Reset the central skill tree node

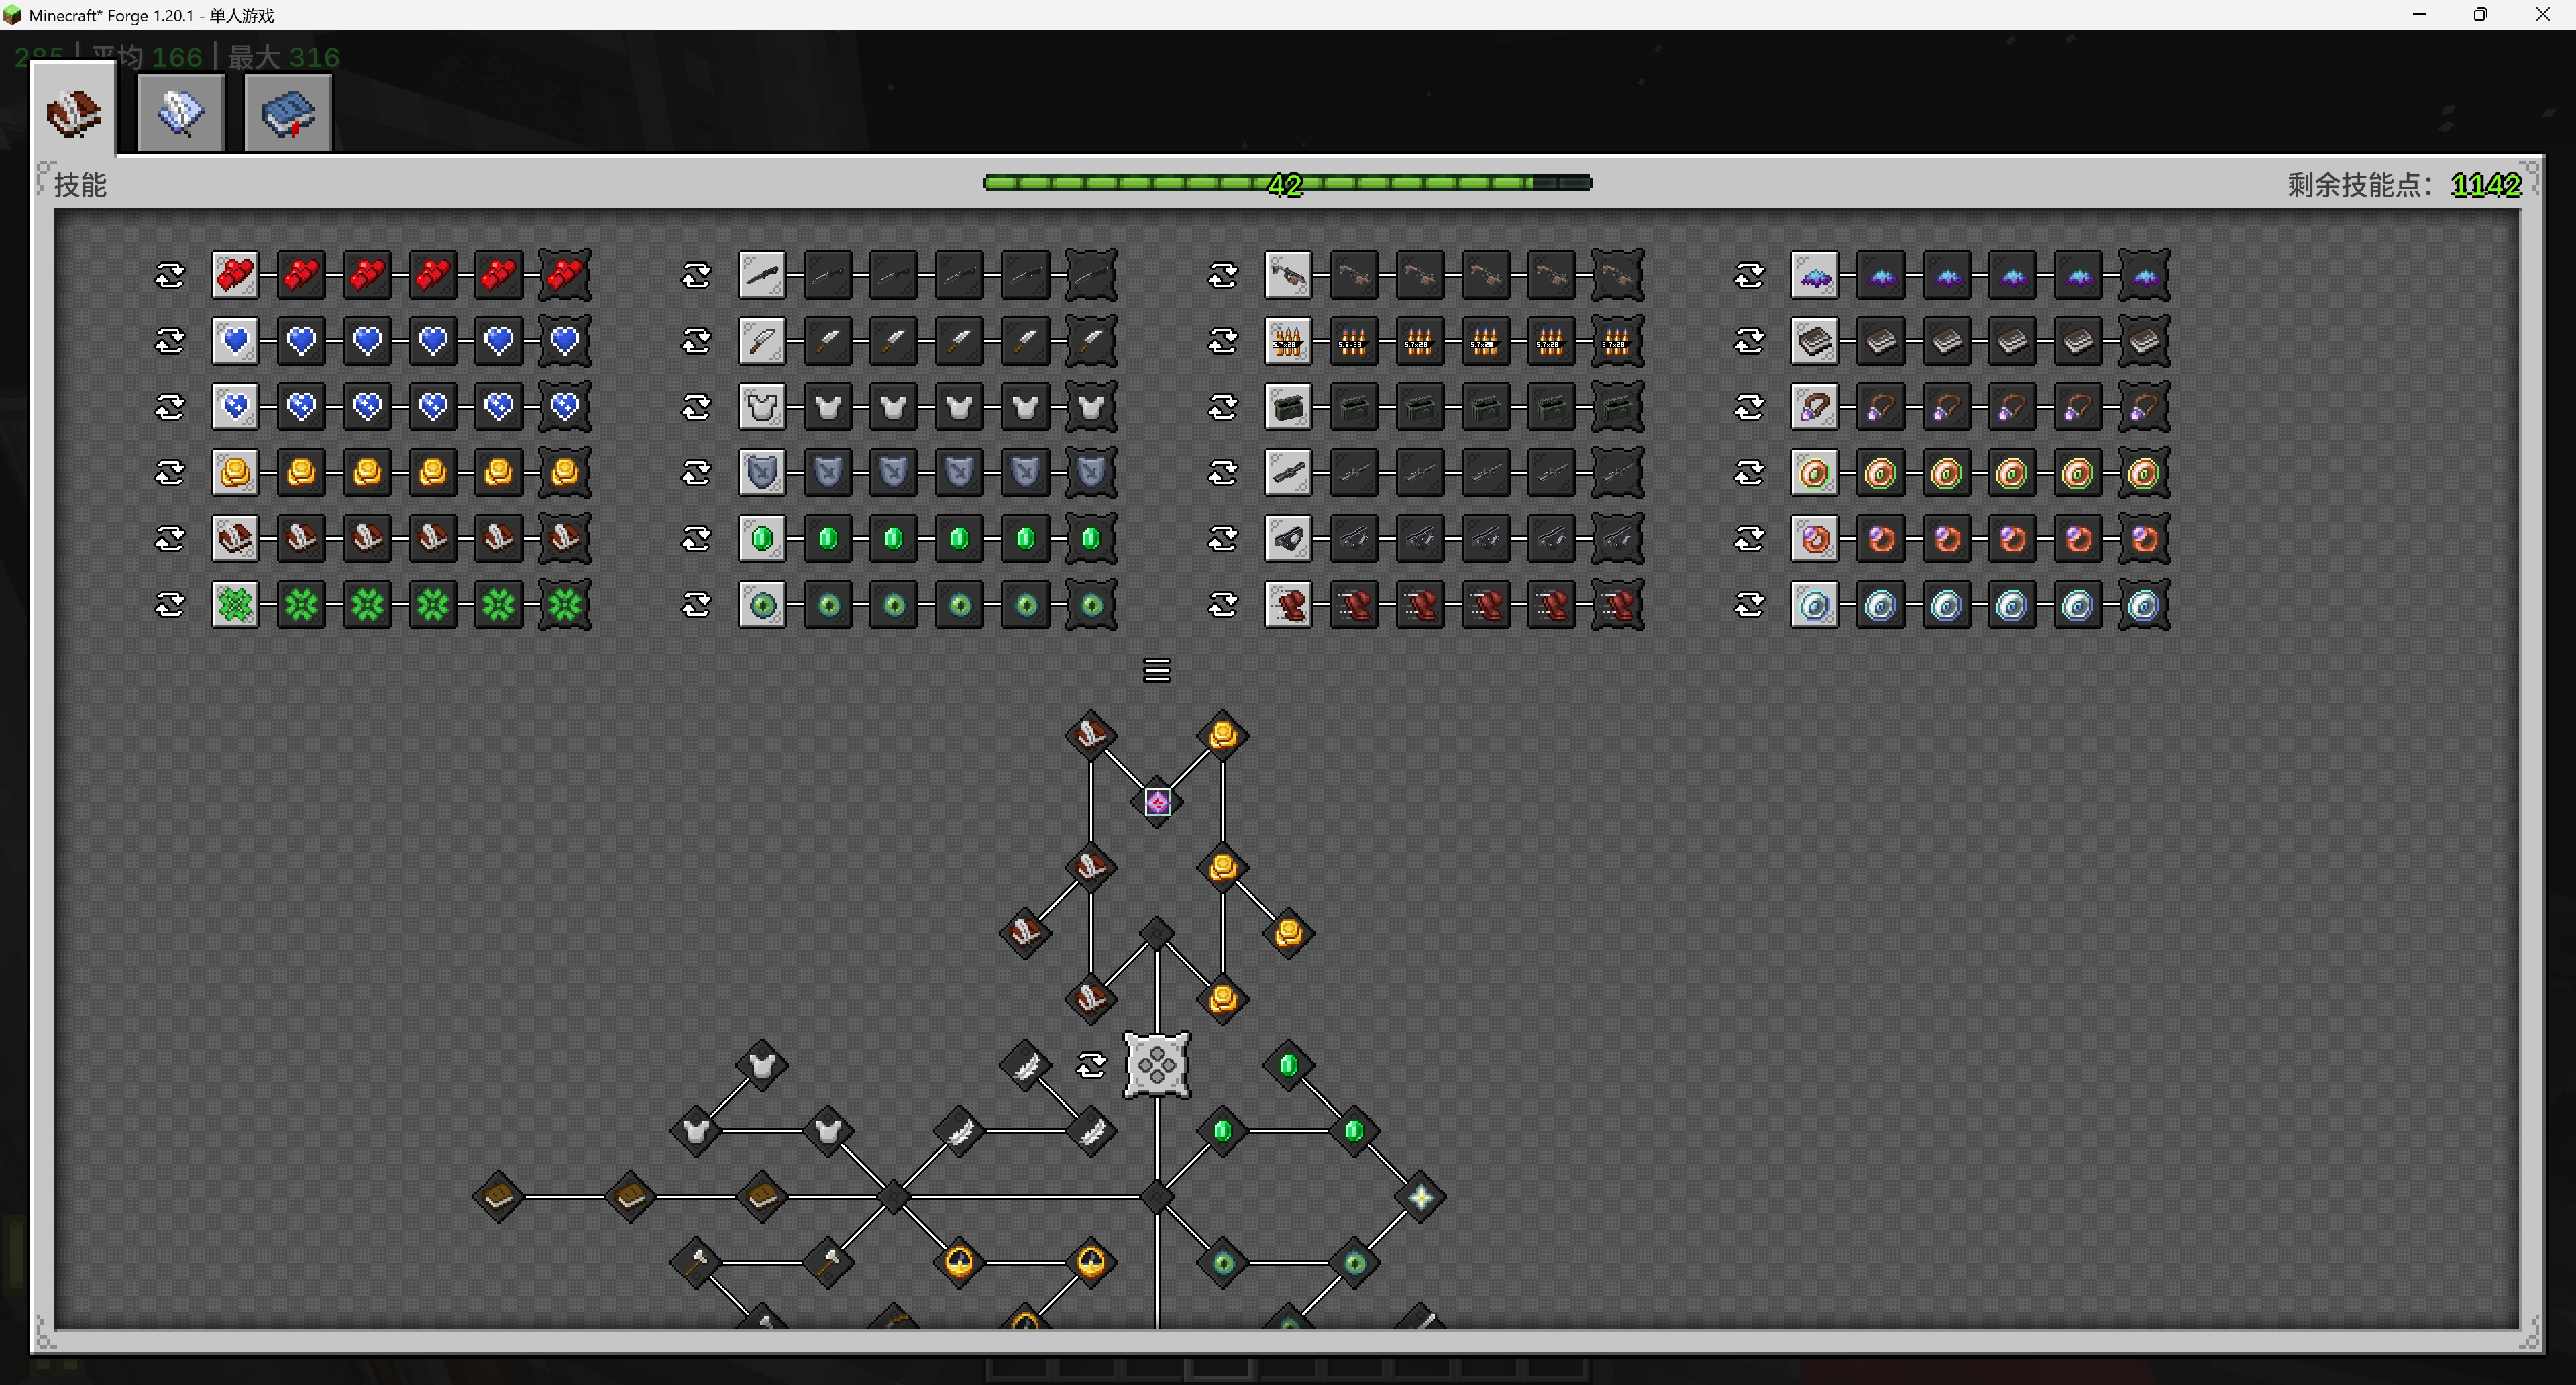1091,1065
